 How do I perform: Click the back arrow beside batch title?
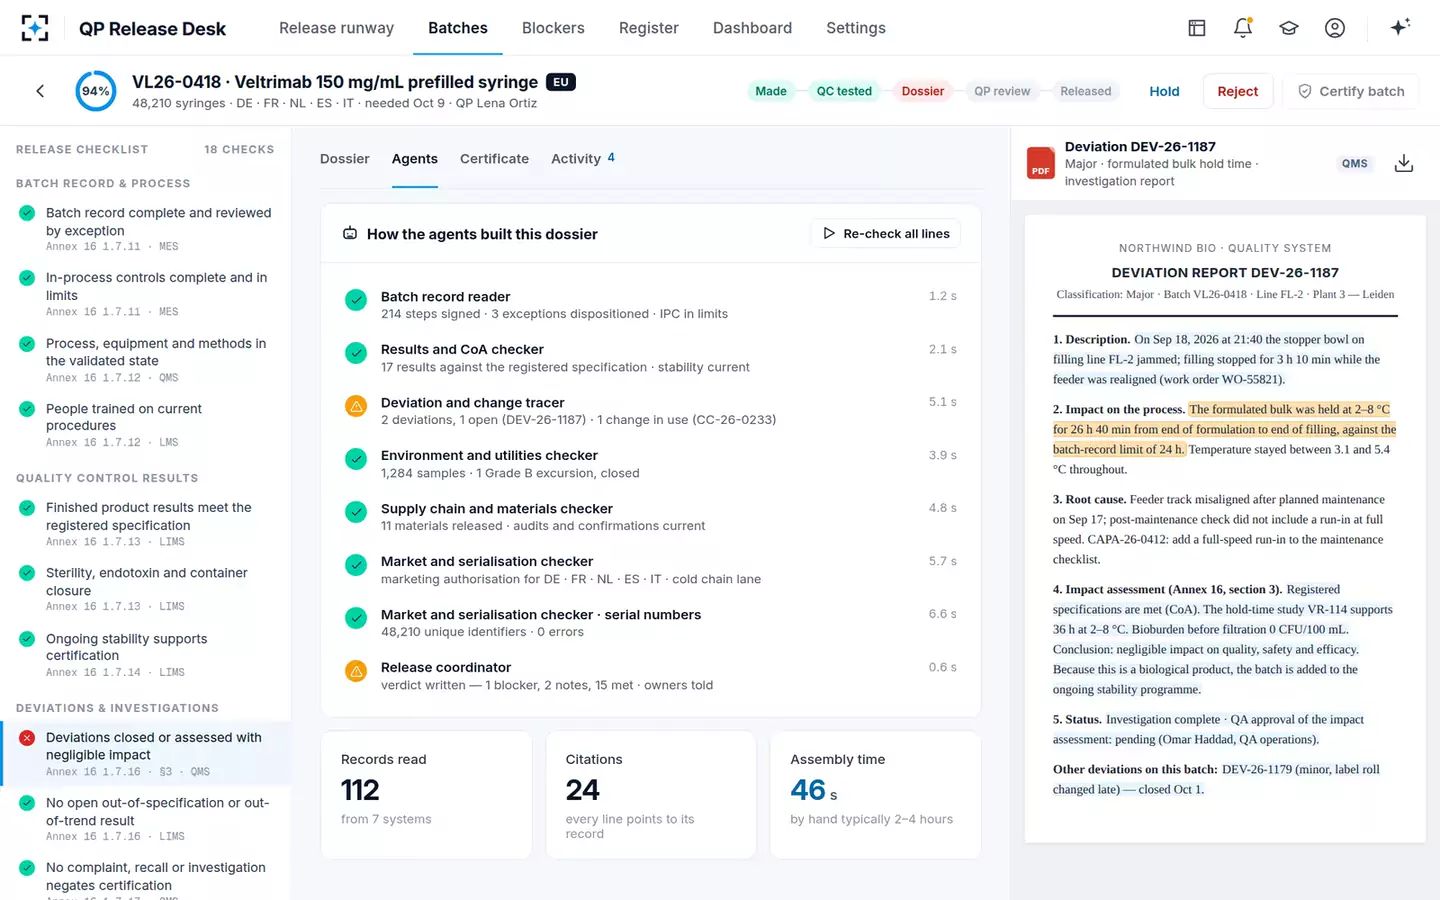click(x=40, y=91)
